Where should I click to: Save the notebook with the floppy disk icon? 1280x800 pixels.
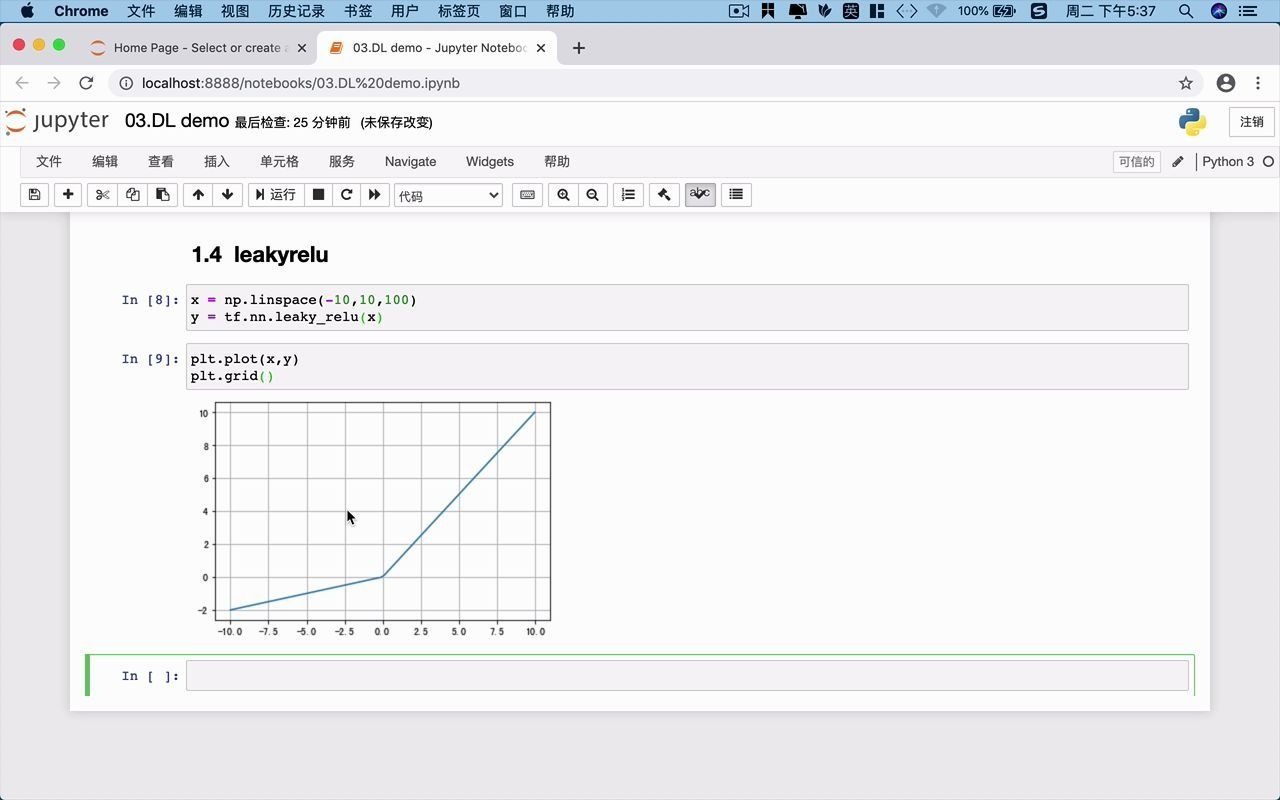34,195
